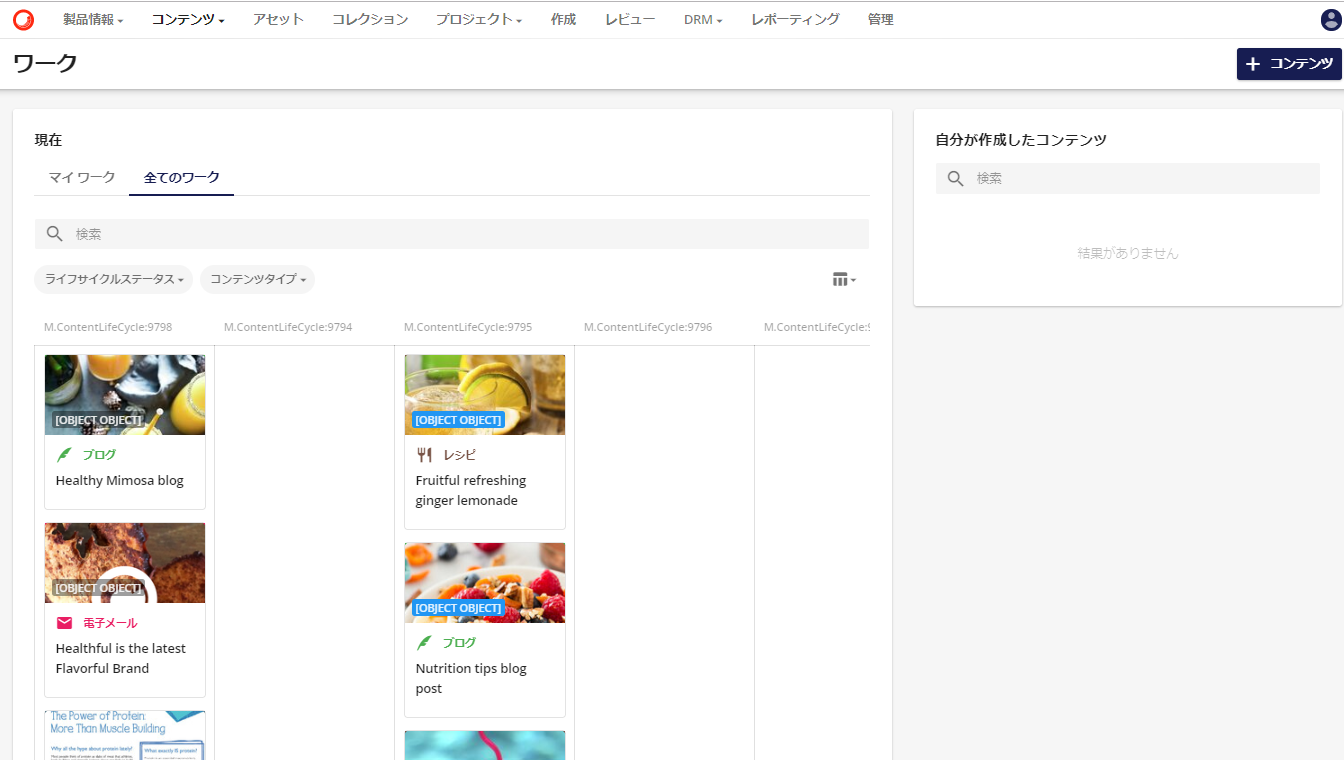The height and width of the screenshot is (760, 1344).
Task: Open the 製品情報 menu
Action: [x=93, y=19]
